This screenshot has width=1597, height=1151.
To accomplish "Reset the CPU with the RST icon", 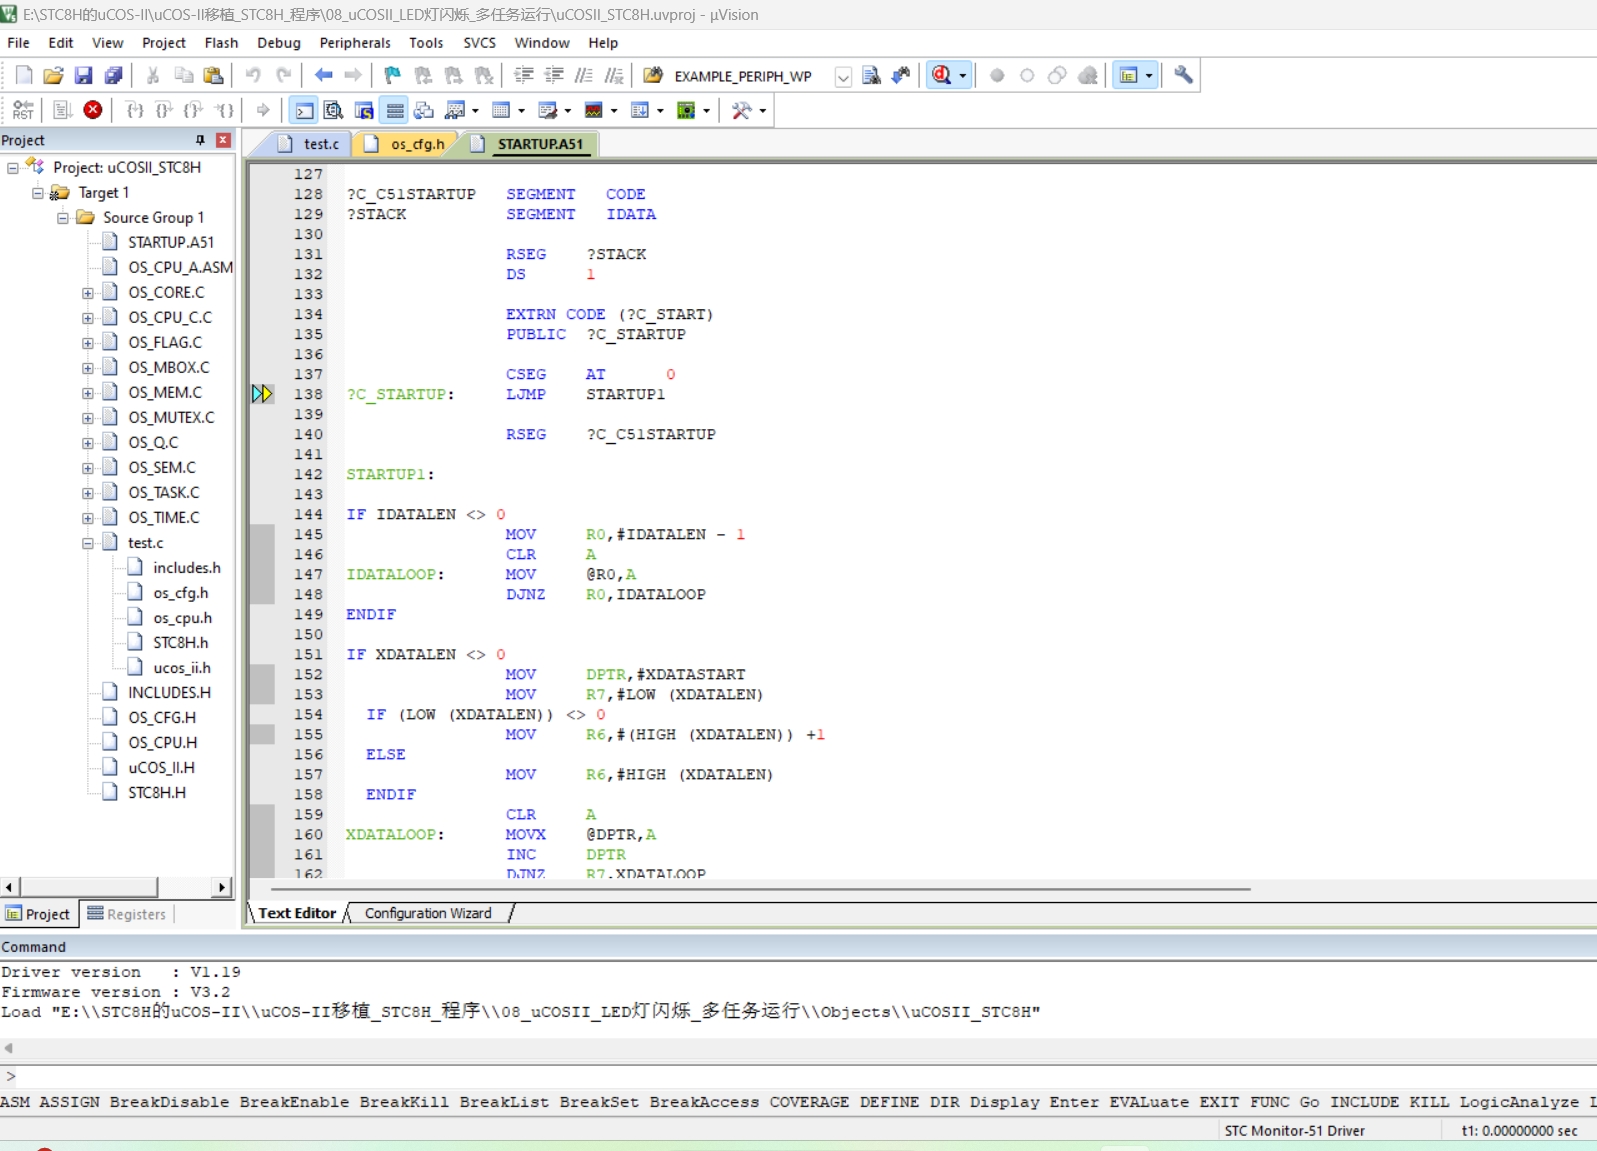I will 23,110.
